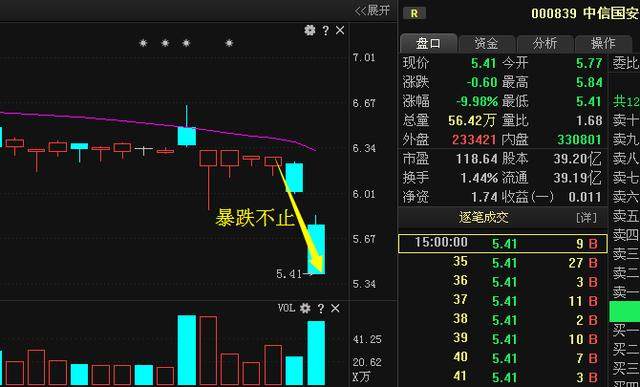Click the 7.01 price axis label
This screenshot has height=387, width=640.
[x=364, y=57]
